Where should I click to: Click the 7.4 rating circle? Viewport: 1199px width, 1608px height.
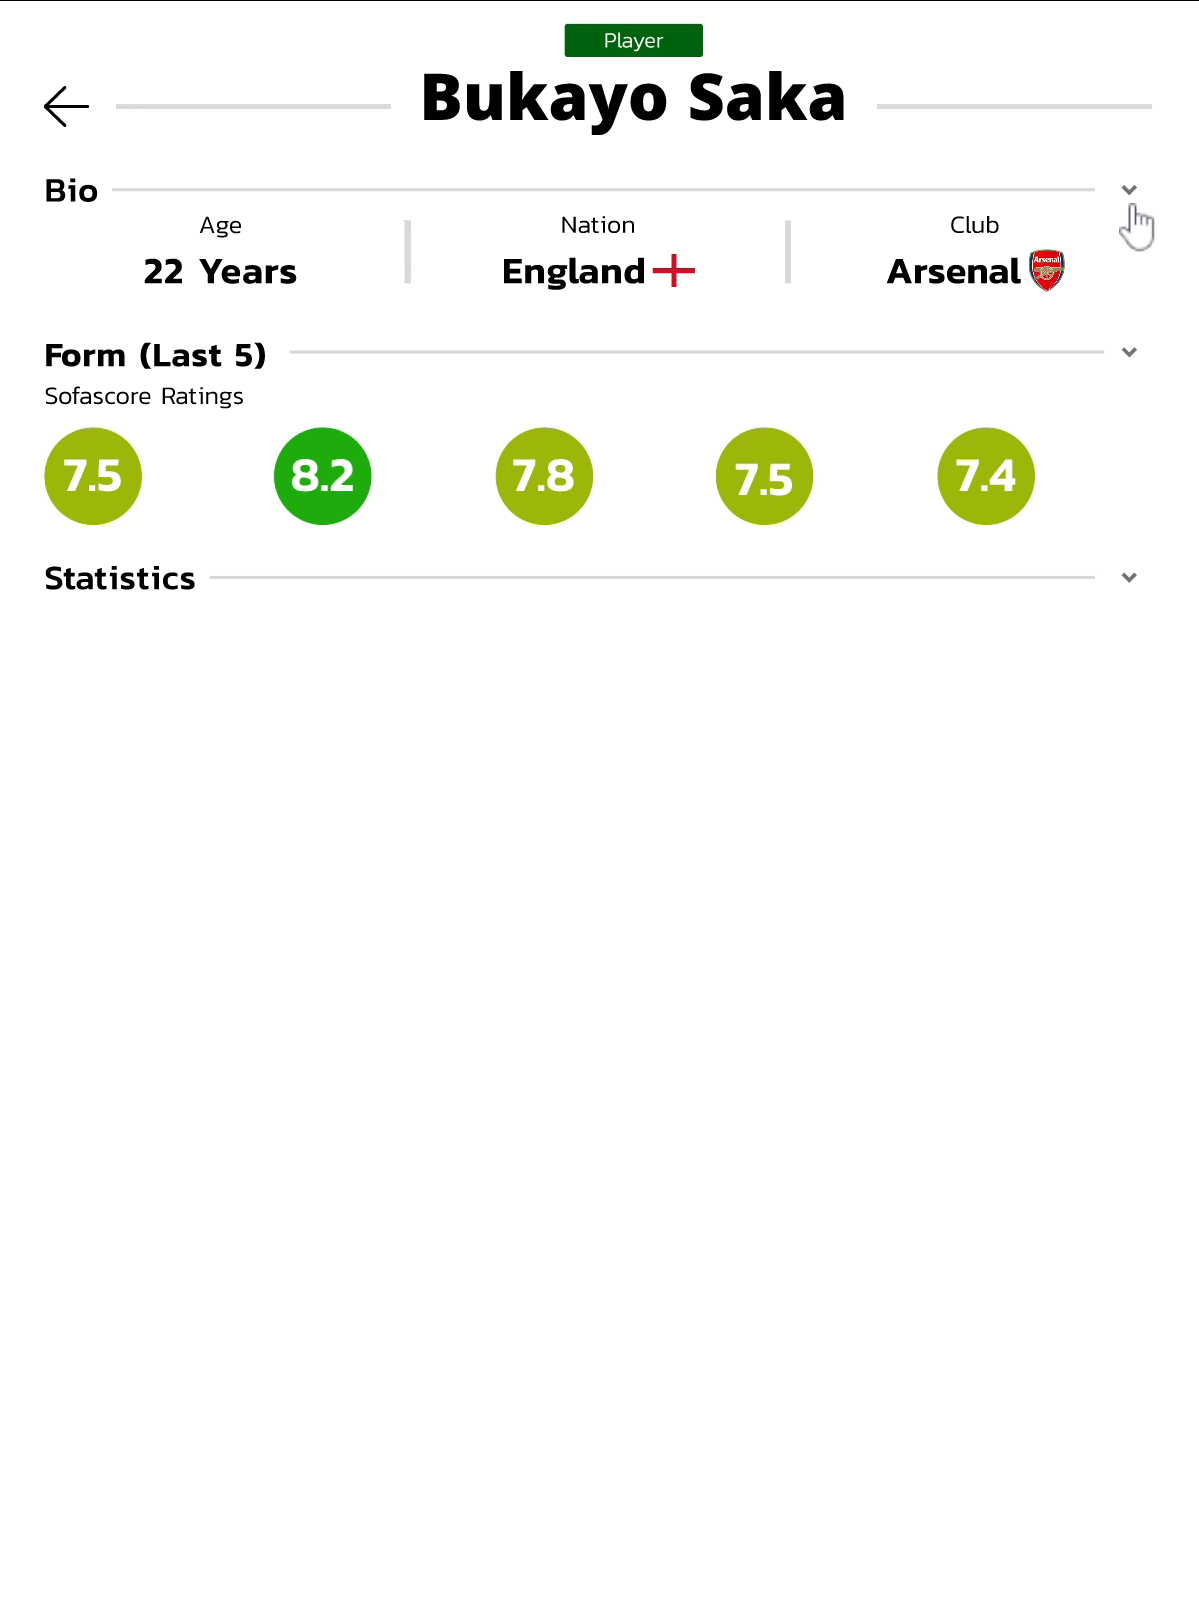pyautogui.click(x=986, y=476)
